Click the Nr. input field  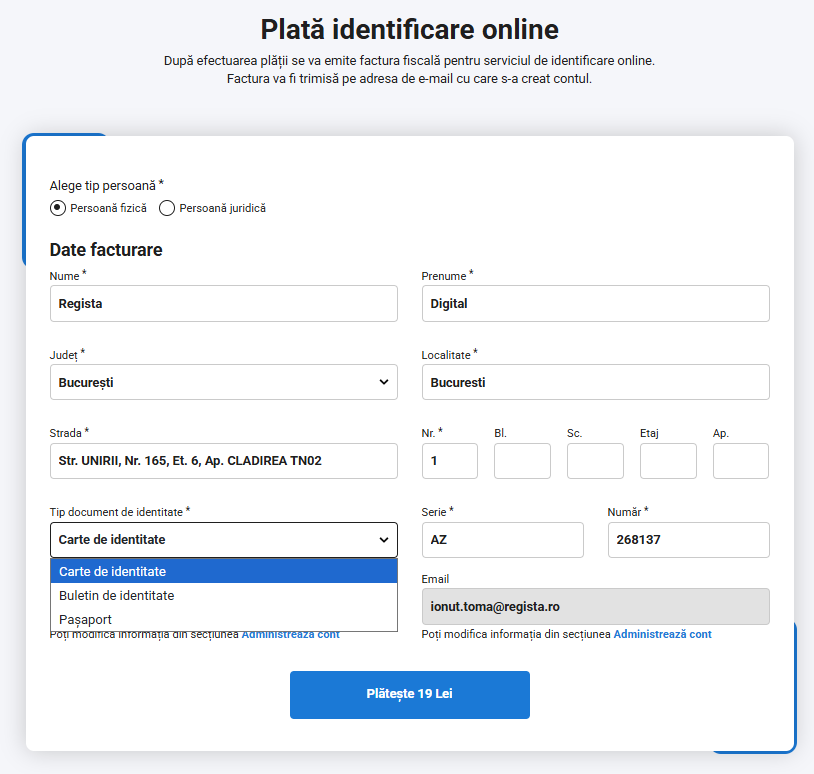pyautogui.click(x=449, y=461)
